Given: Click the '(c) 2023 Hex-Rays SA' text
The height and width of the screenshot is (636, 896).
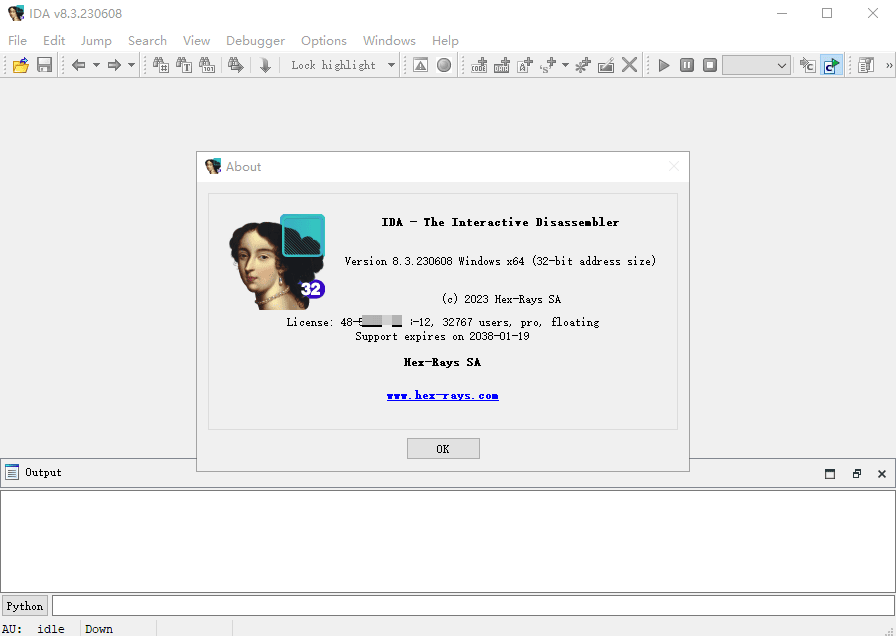Looking at the screenshot, I should click(x=501, y=299).
